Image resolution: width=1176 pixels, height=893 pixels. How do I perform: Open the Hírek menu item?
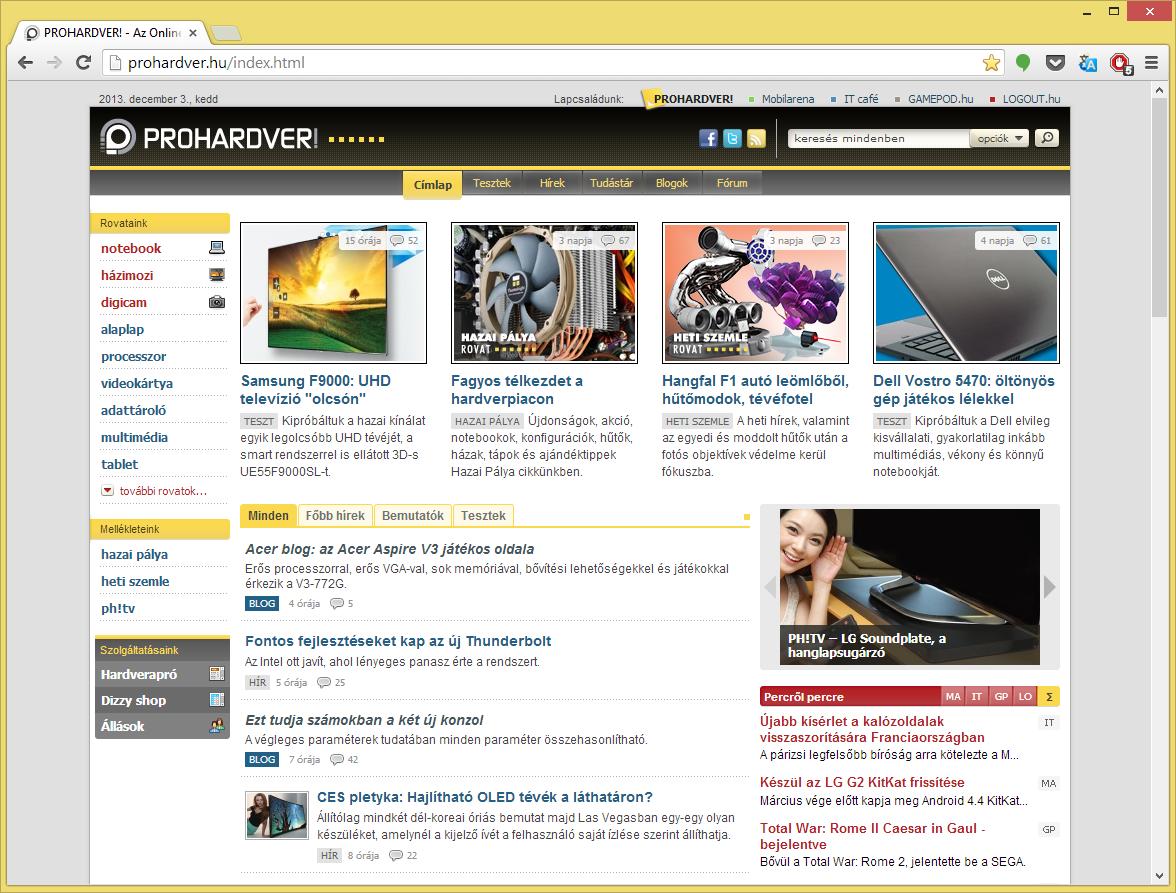click(552, 183)
